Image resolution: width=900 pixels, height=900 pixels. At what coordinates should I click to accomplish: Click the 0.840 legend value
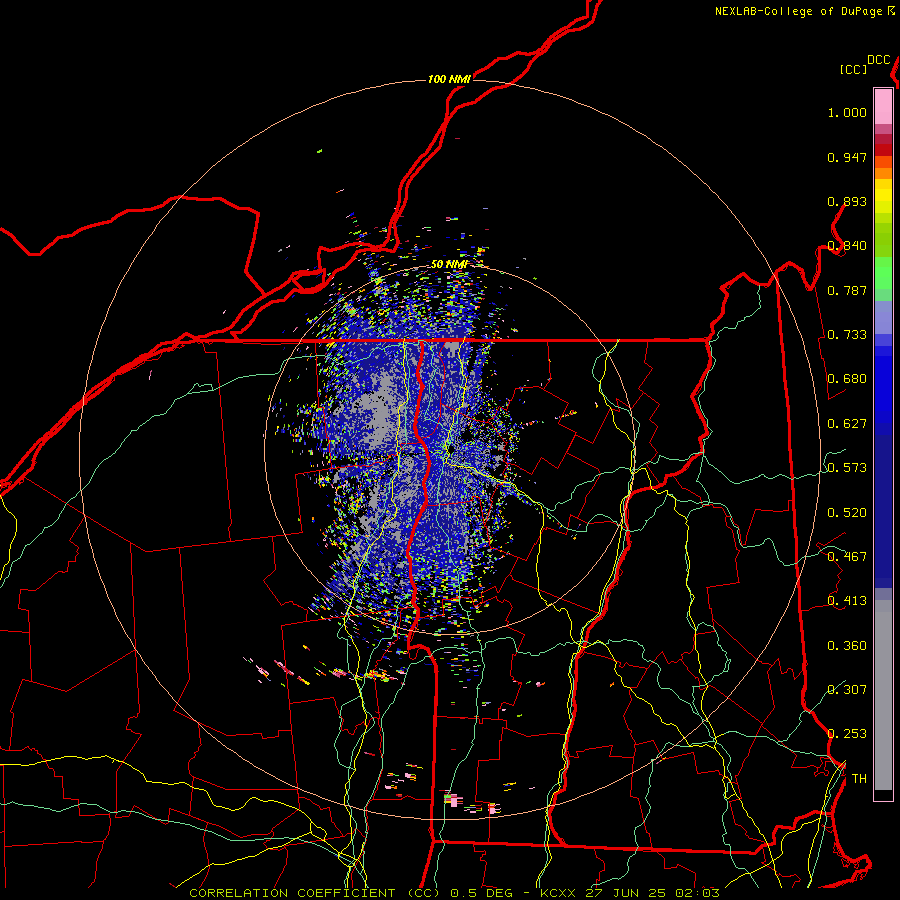pos(847,246)
